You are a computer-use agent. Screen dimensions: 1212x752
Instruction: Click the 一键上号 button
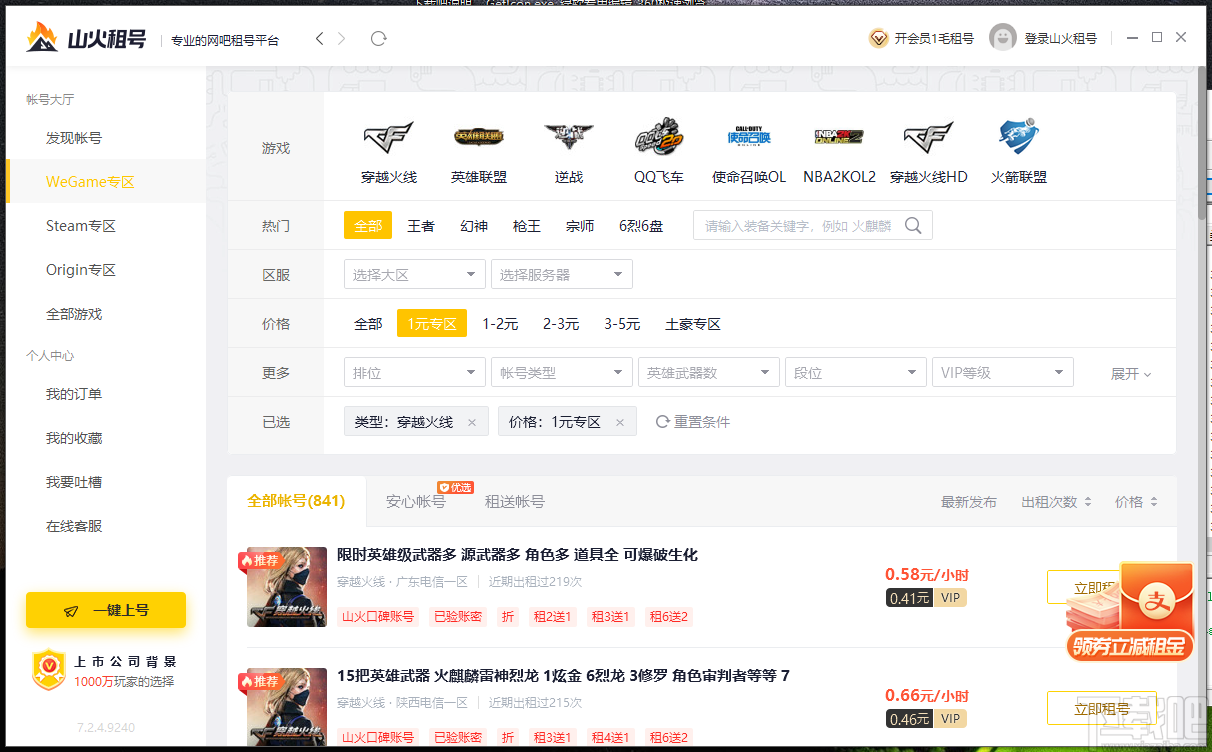pos(106,610)
